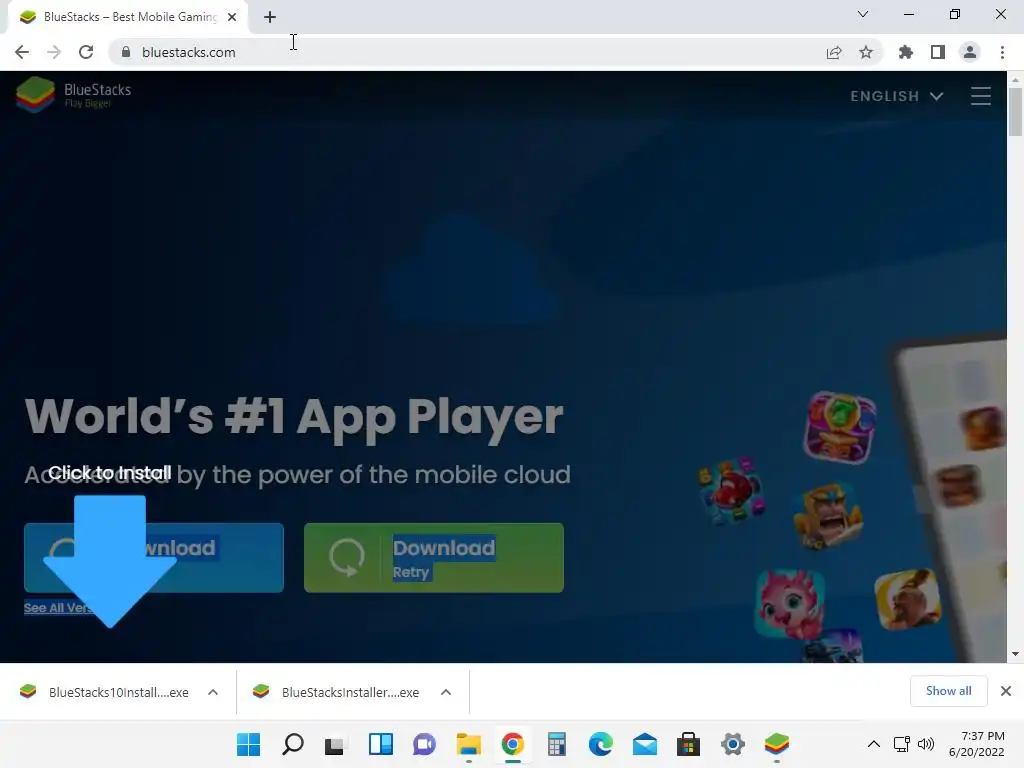
Task: Bookmark this tab with star icon
Action: click(866, 52)
